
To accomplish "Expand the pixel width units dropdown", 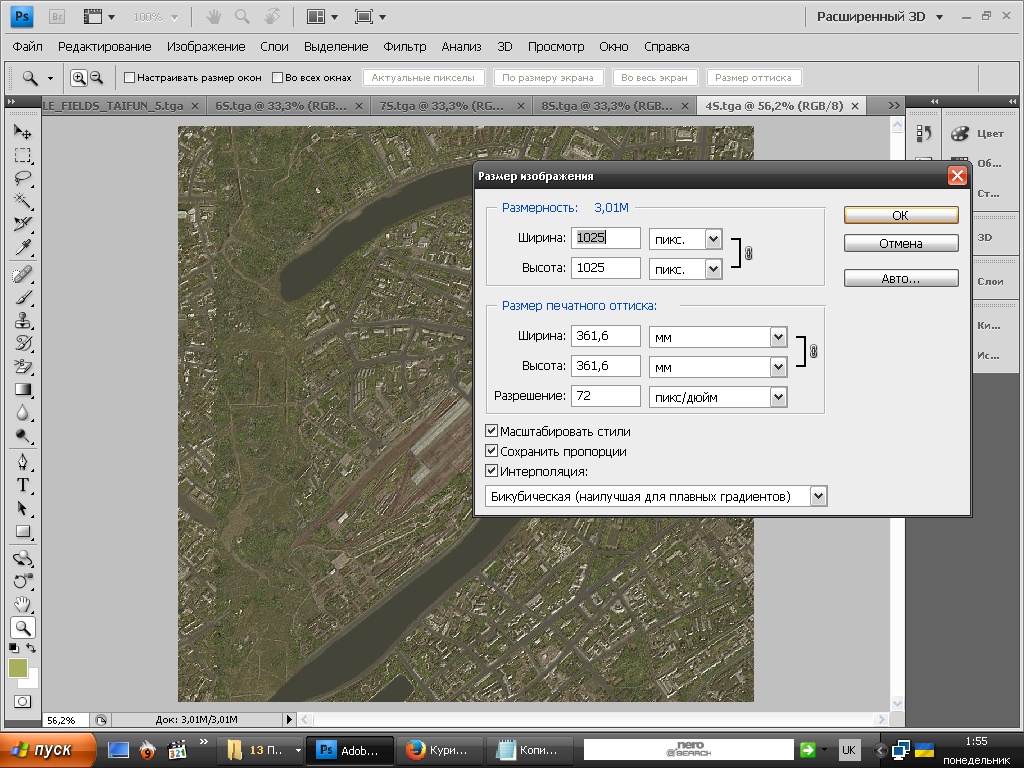I will (x=713, y=239).
